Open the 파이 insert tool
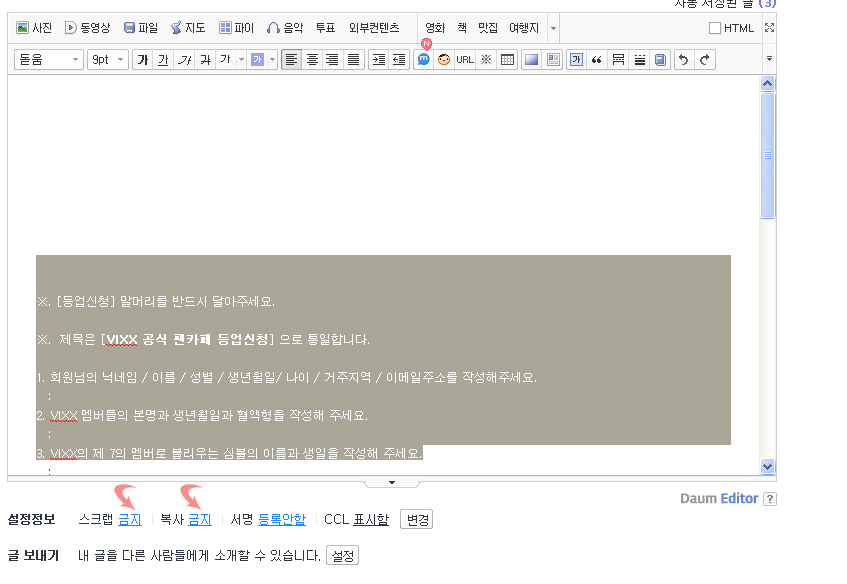The height and width of the screenshot is (584, 847). point(237,28)
